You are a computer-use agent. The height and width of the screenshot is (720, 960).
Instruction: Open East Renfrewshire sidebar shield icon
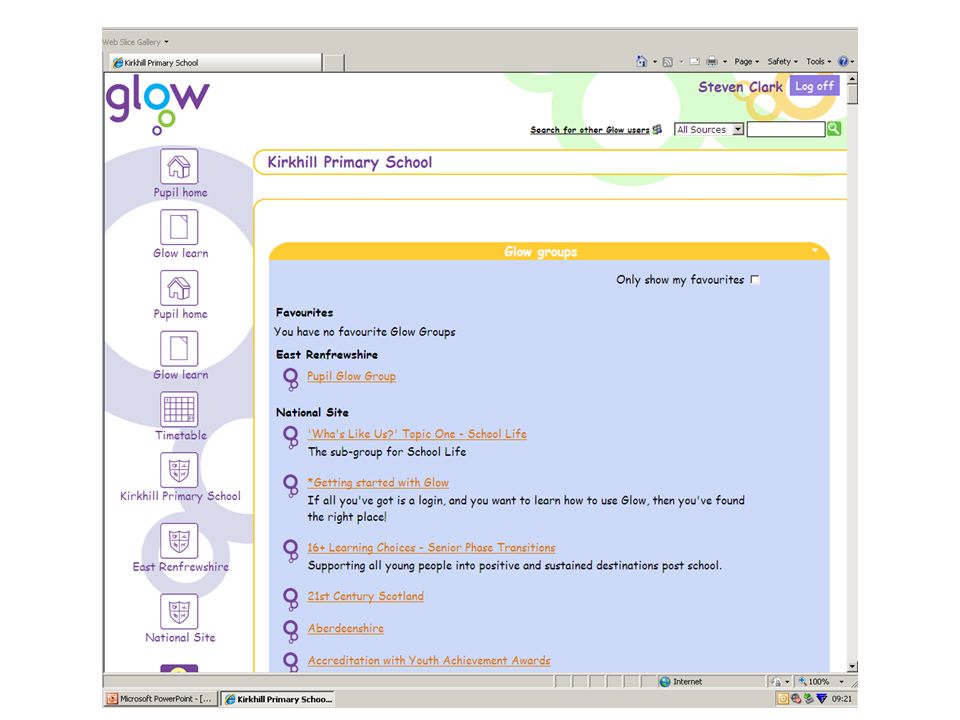point(179,541)
